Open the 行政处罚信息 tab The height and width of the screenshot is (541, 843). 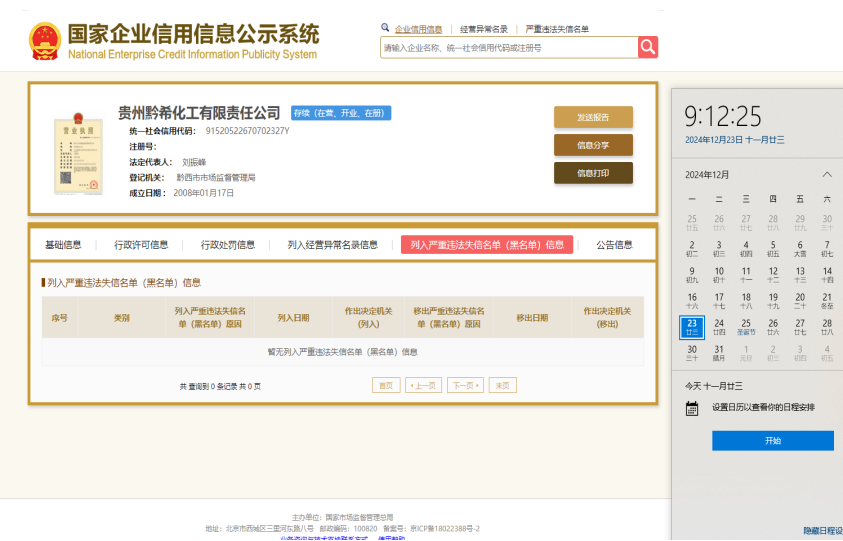(227, 245)
